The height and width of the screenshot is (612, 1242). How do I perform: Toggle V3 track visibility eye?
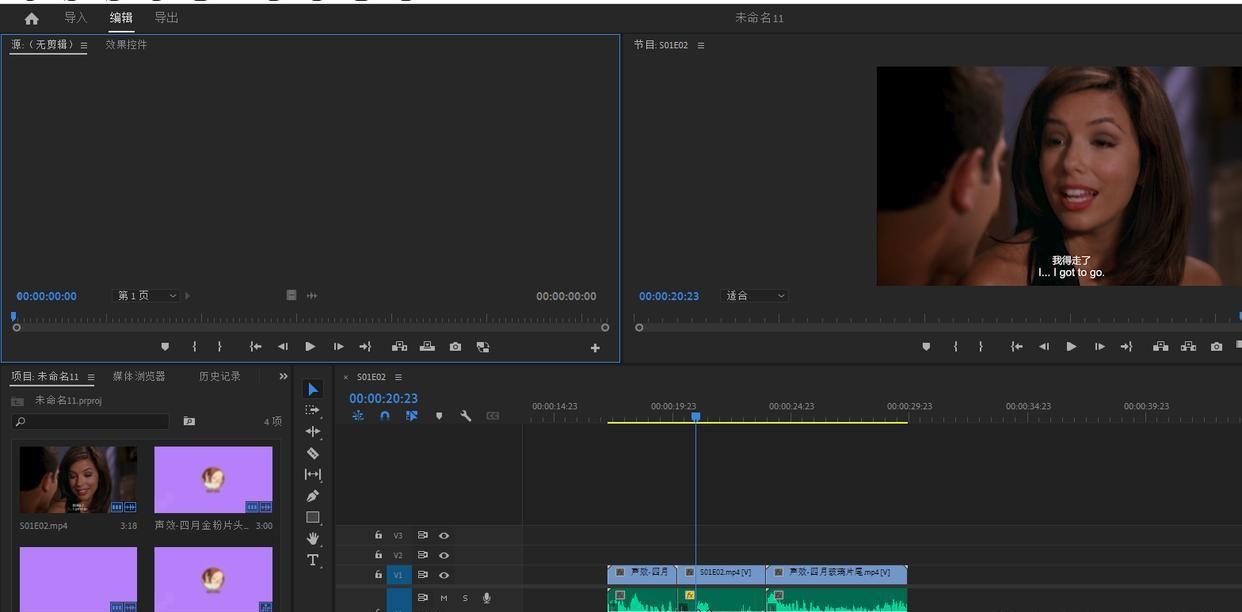click(x=444, y=535)
